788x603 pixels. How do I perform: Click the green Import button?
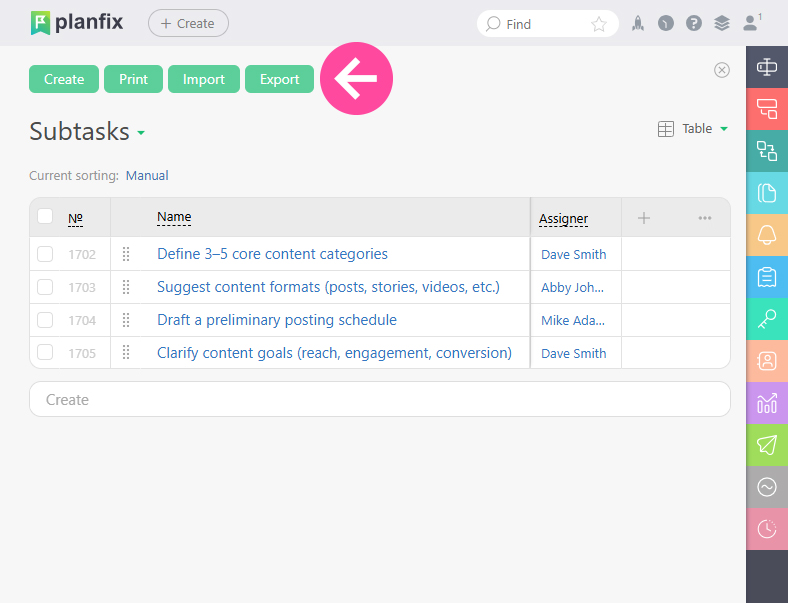click(x=204, y=79)
